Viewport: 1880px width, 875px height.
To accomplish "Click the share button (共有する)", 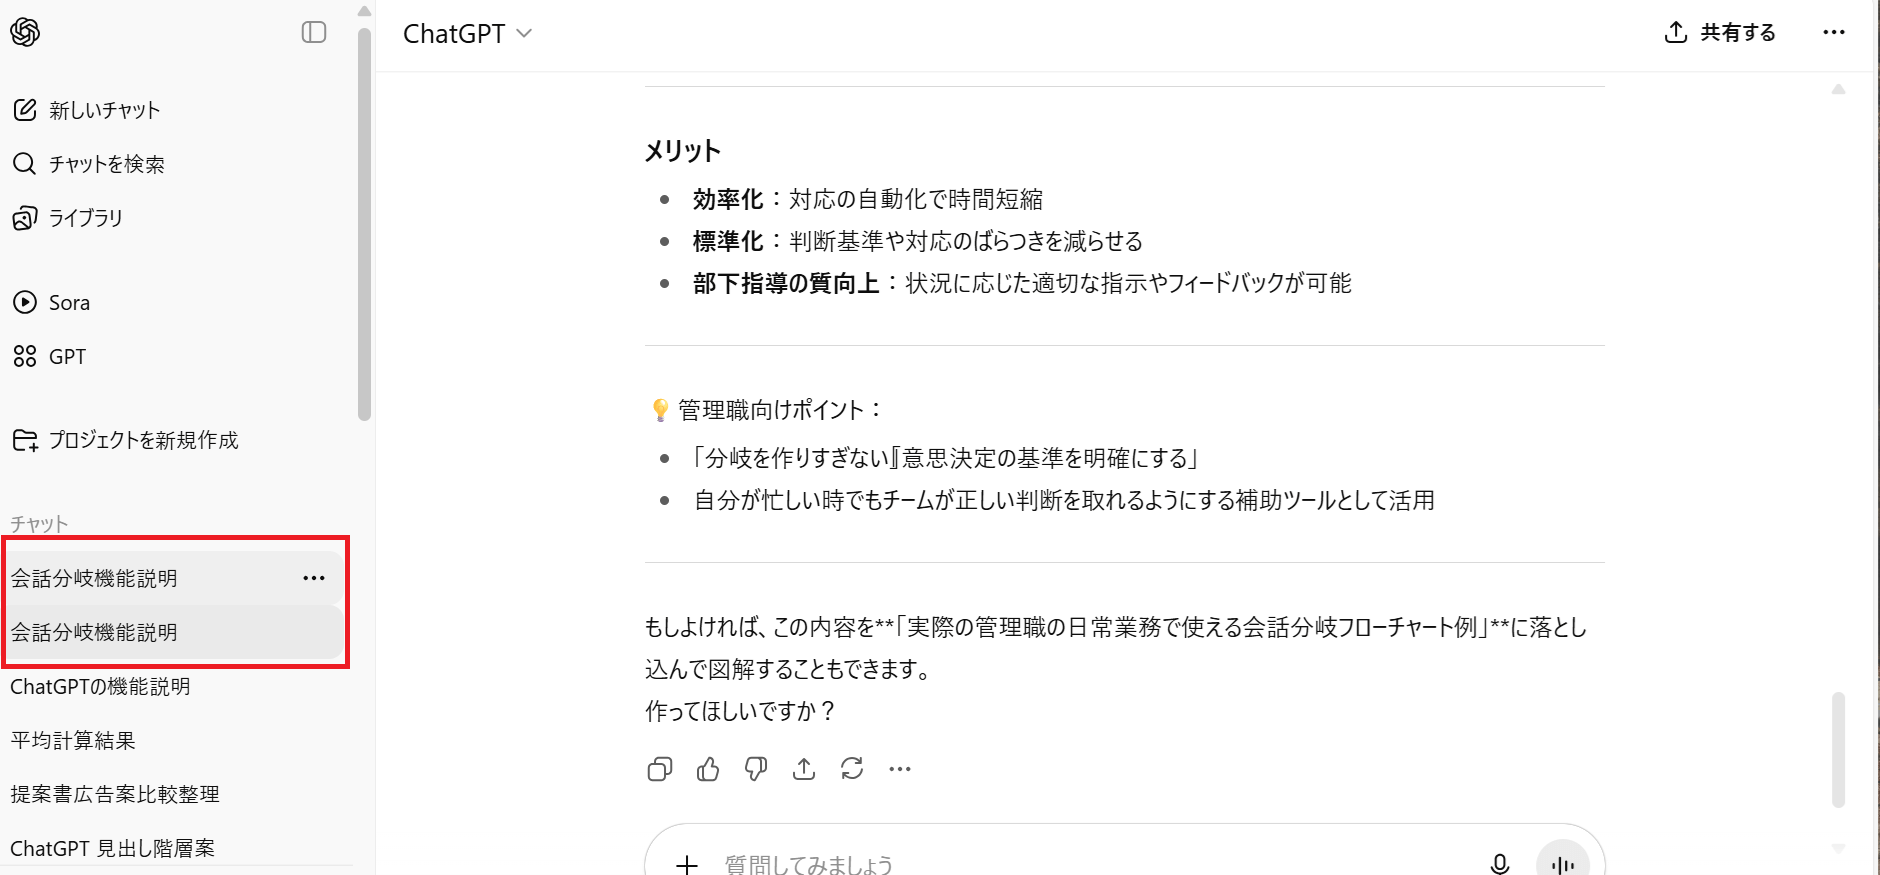I will pyautogui.click(x=1720, y=33).
